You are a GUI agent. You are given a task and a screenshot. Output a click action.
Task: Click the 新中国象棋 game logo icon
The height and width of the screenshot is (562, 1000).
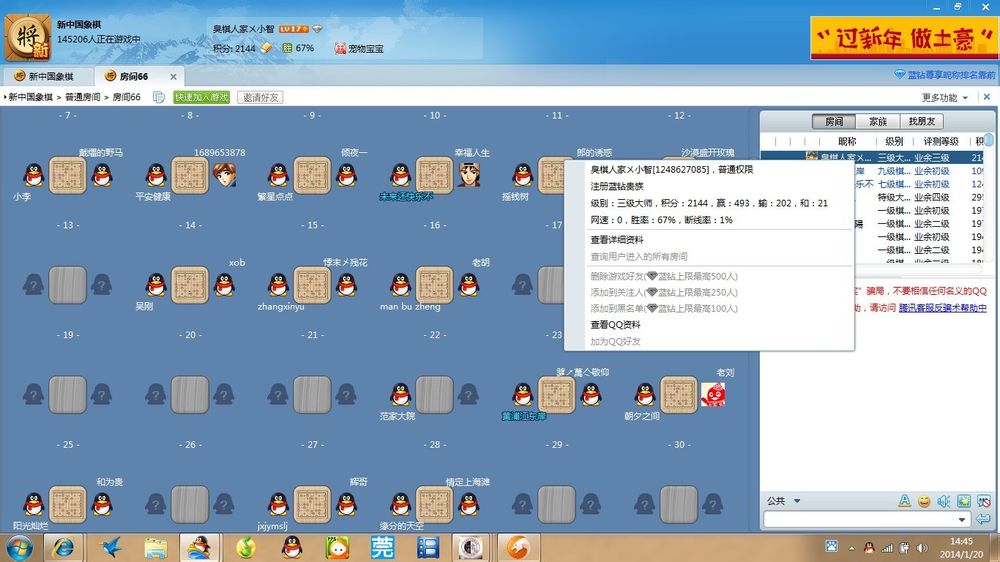[27, 38]
